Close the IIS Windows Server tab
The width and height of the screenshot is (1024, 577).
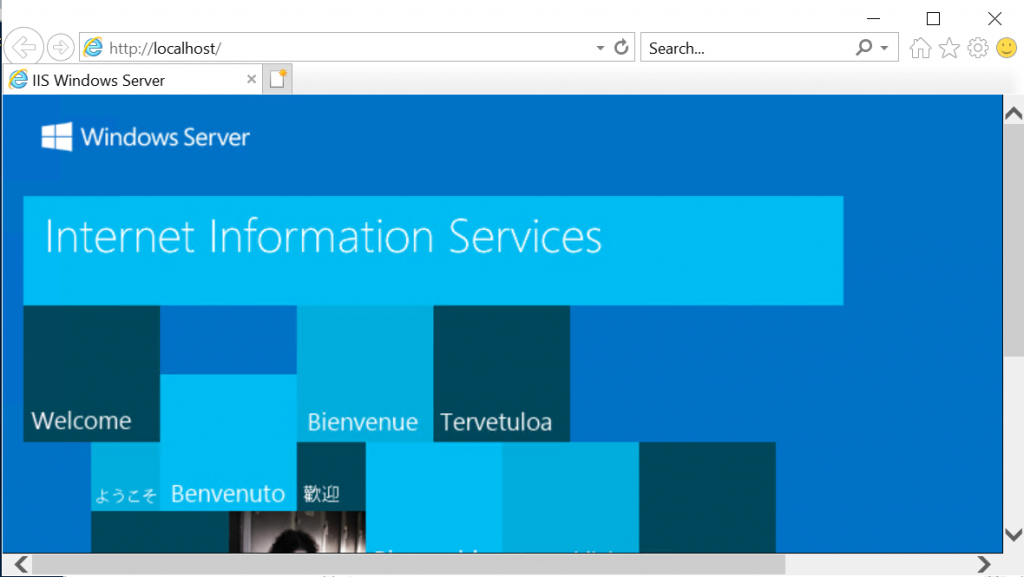pyautogui.click(x=251, y=79)
